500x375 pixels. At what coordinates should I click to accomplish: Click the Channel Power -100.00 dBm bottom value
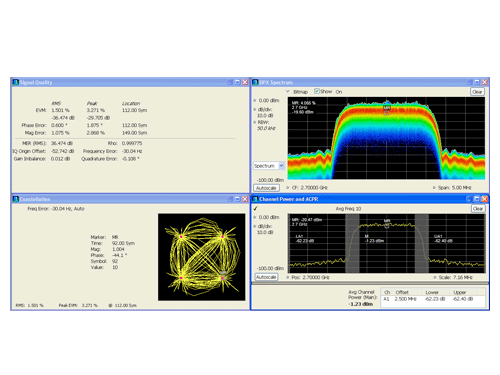pyautogui.click(x=270, y=268)
